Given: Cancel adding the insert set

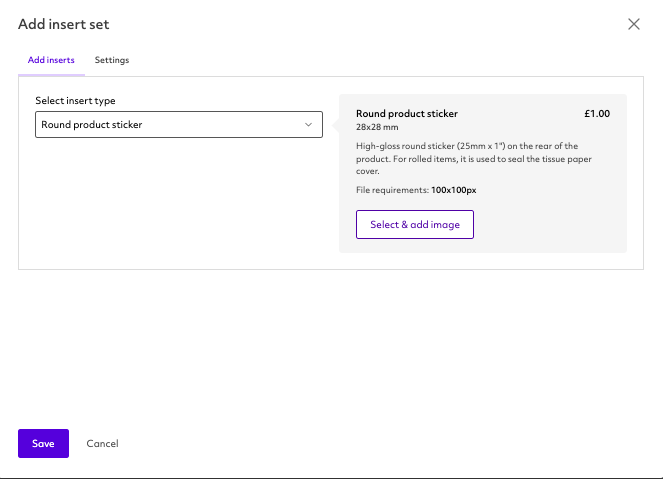Looking at the screenshot, I should point(102,443).
